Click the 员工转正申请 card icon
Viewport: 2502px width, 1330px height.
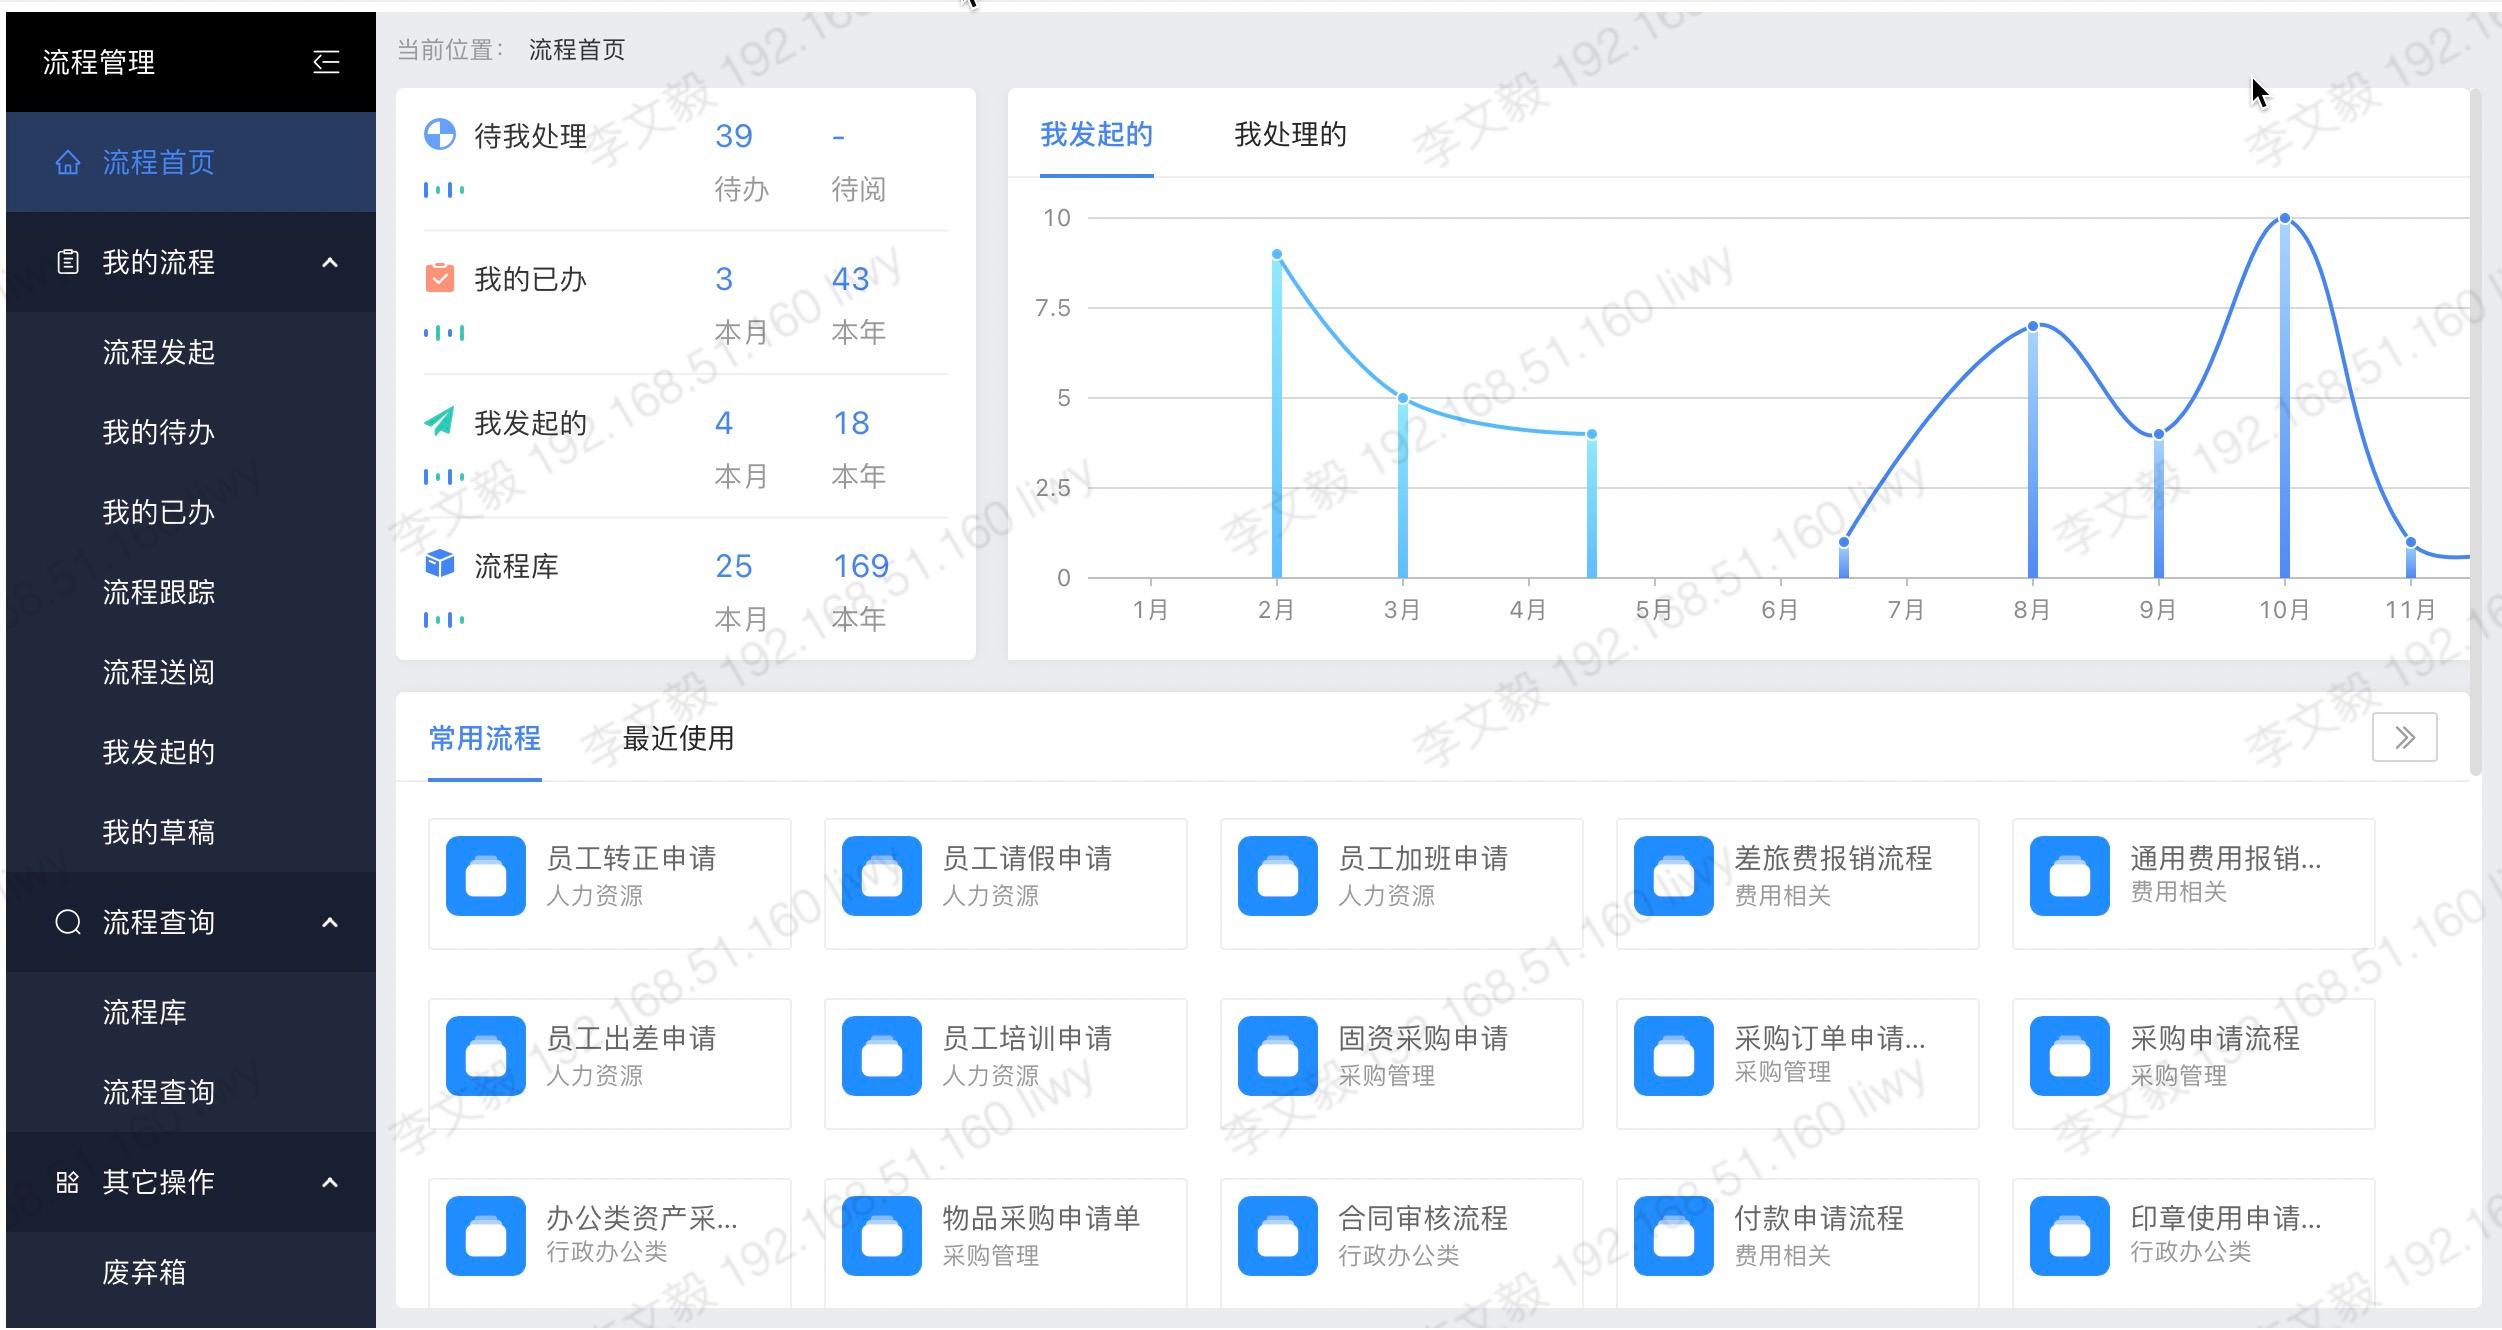[486, 876]
